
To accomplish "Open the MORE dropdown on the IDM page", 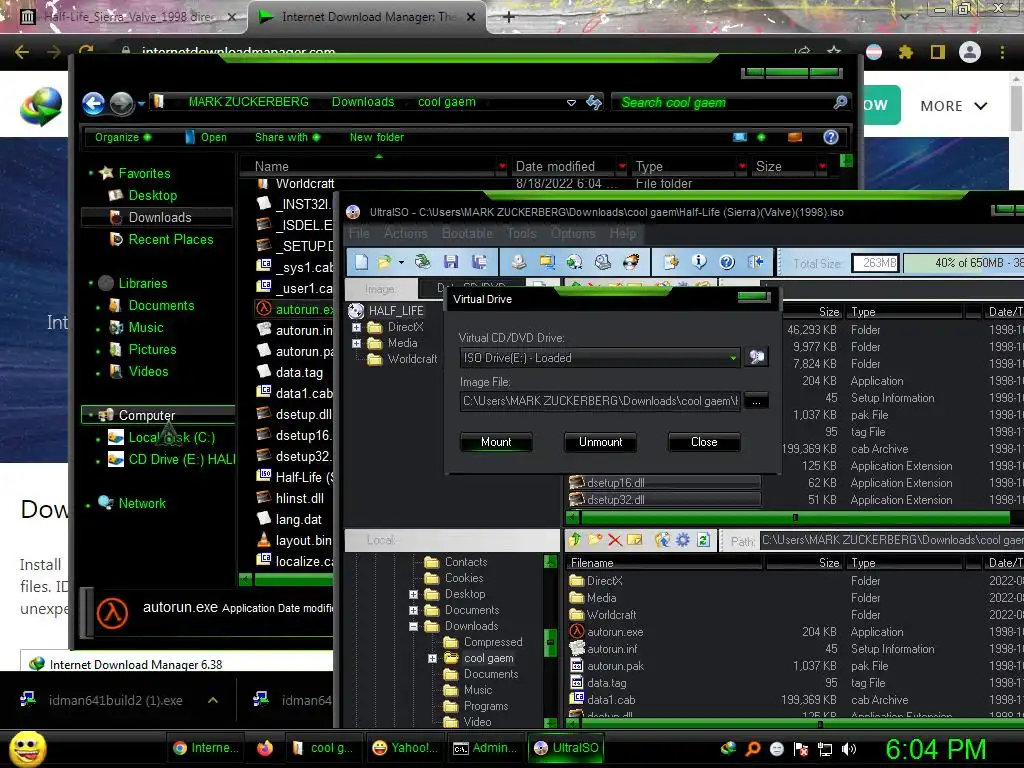I will click(953, 106).
